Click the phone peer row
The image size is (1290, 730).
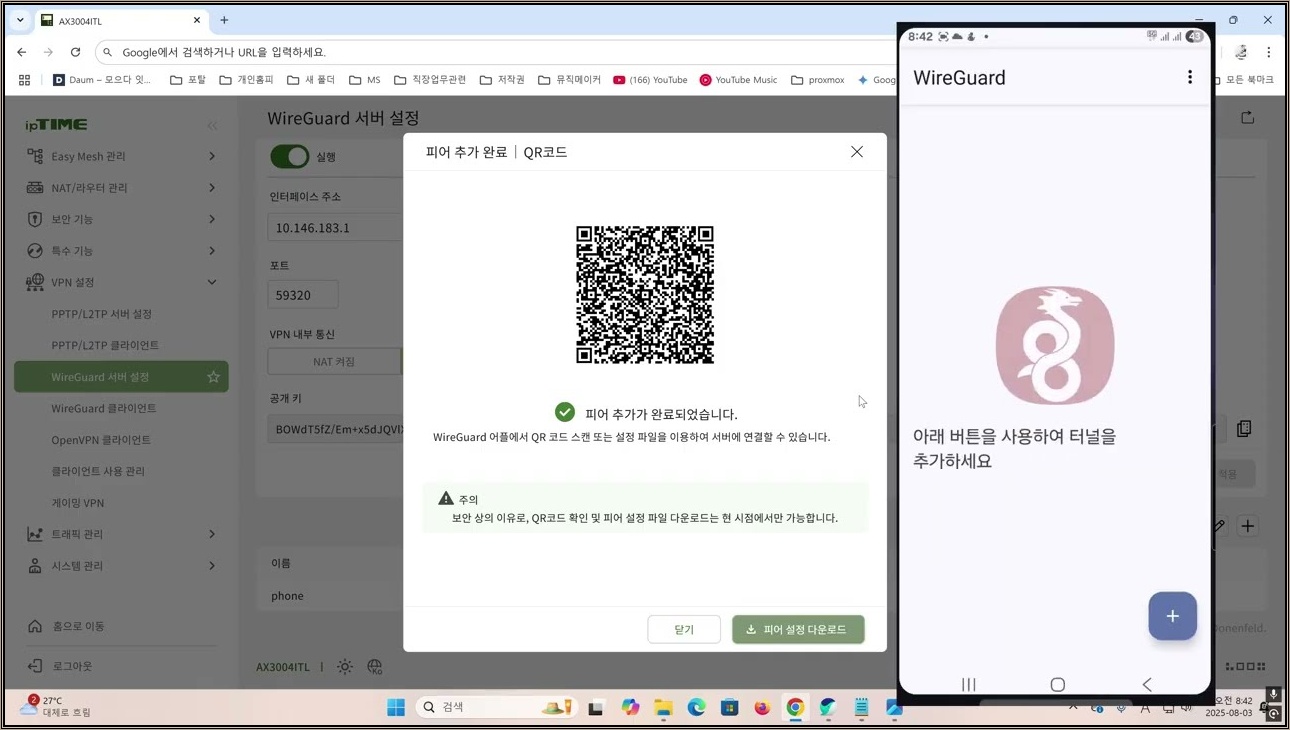335,596
